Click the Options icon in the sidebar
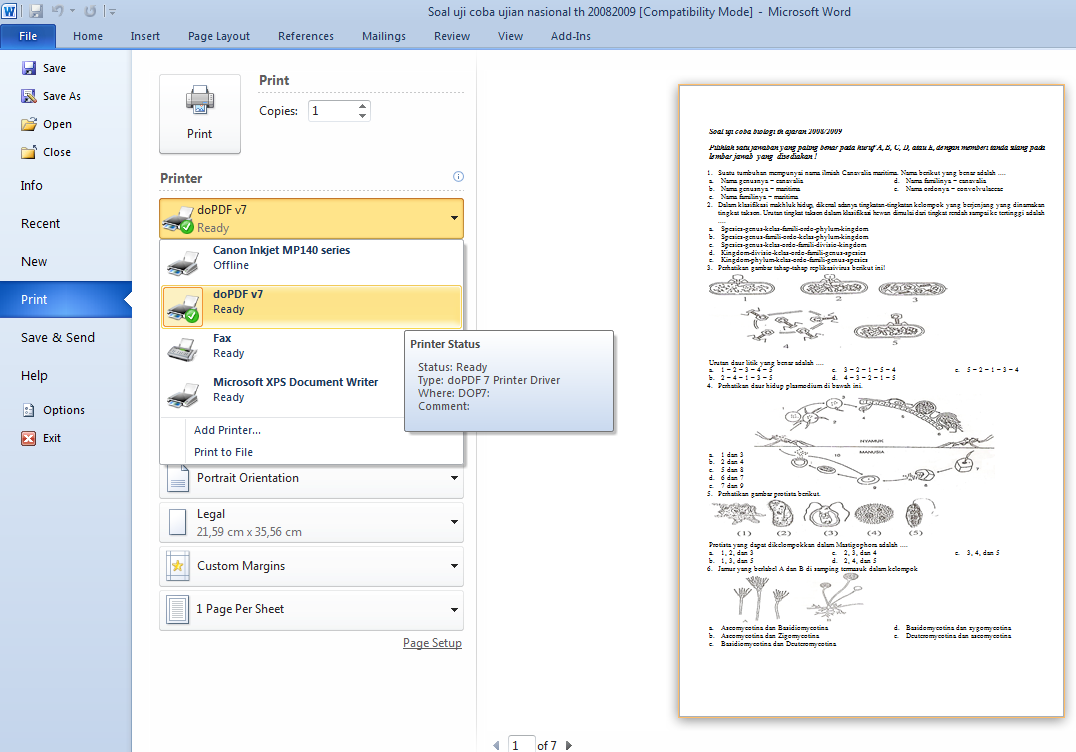Screen dimensions: 1076x752 point(29,410)
